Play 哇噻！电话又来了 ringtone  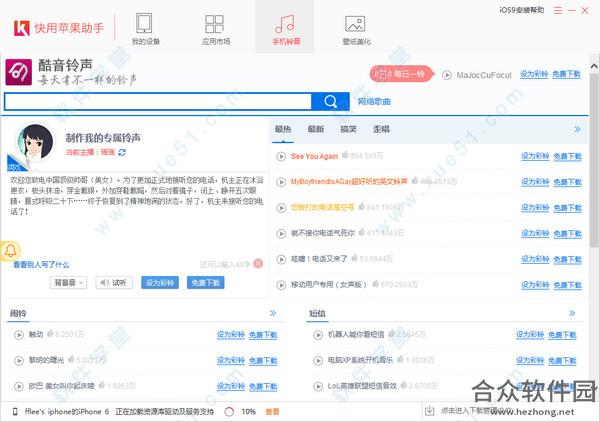281,259
